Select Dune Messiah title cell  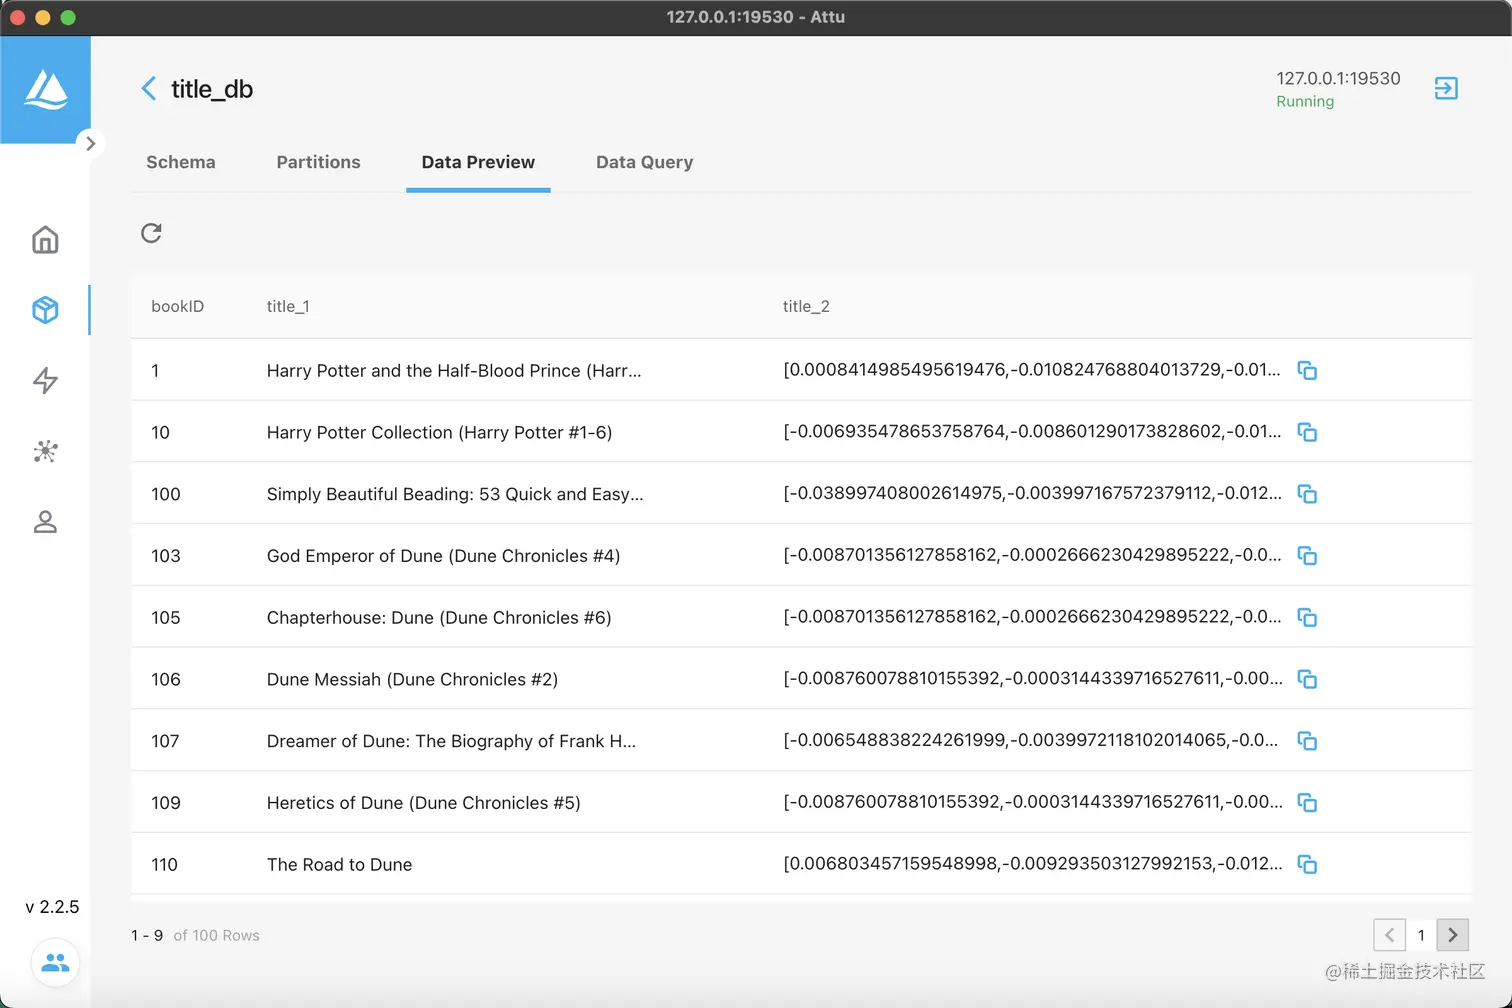click(x=412, y=679)
